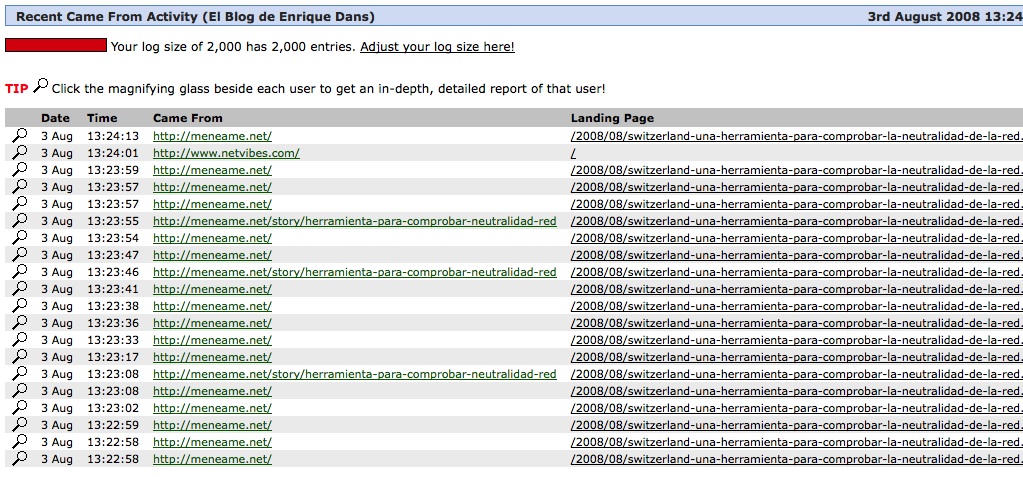Image resolution: width=1023 pixels, height=477 pixels.
Task: Click magnifying glass beside the 13:23:59 entry
Action: tap(19, 170)
